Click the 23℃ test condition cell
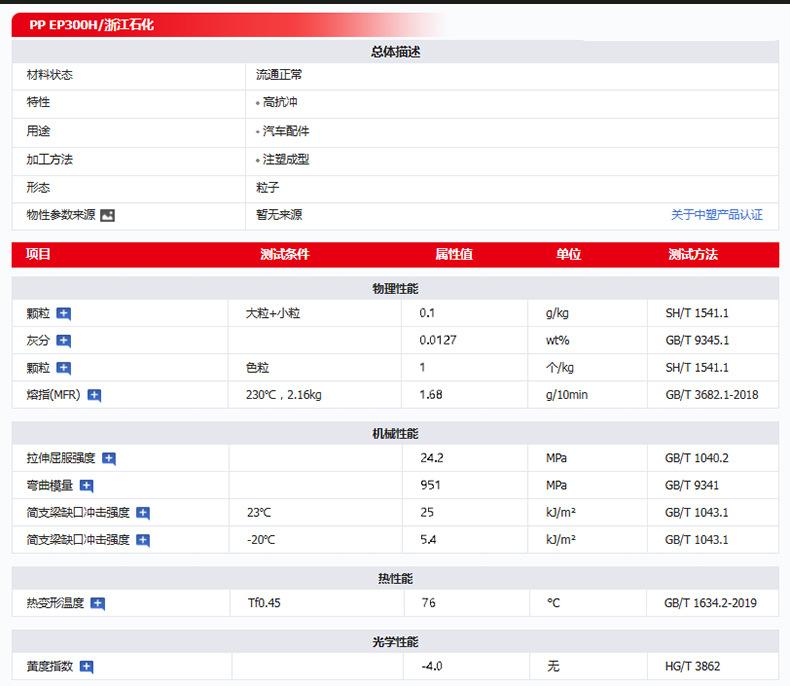 pyautogui.click(x=259, y=512)
